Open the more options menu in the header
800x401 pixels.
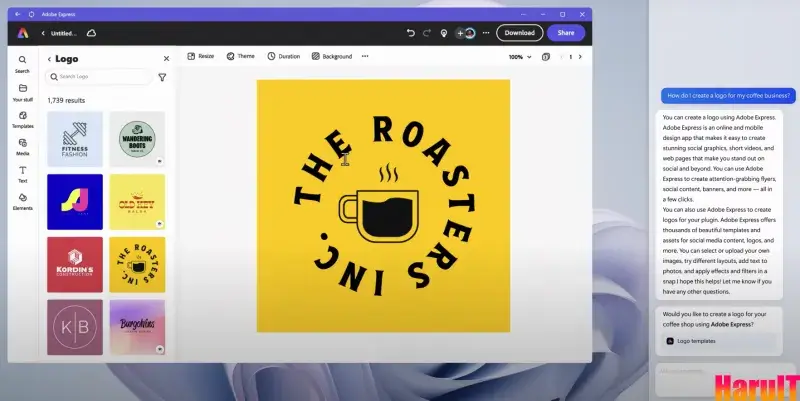[x=486, y=33]
